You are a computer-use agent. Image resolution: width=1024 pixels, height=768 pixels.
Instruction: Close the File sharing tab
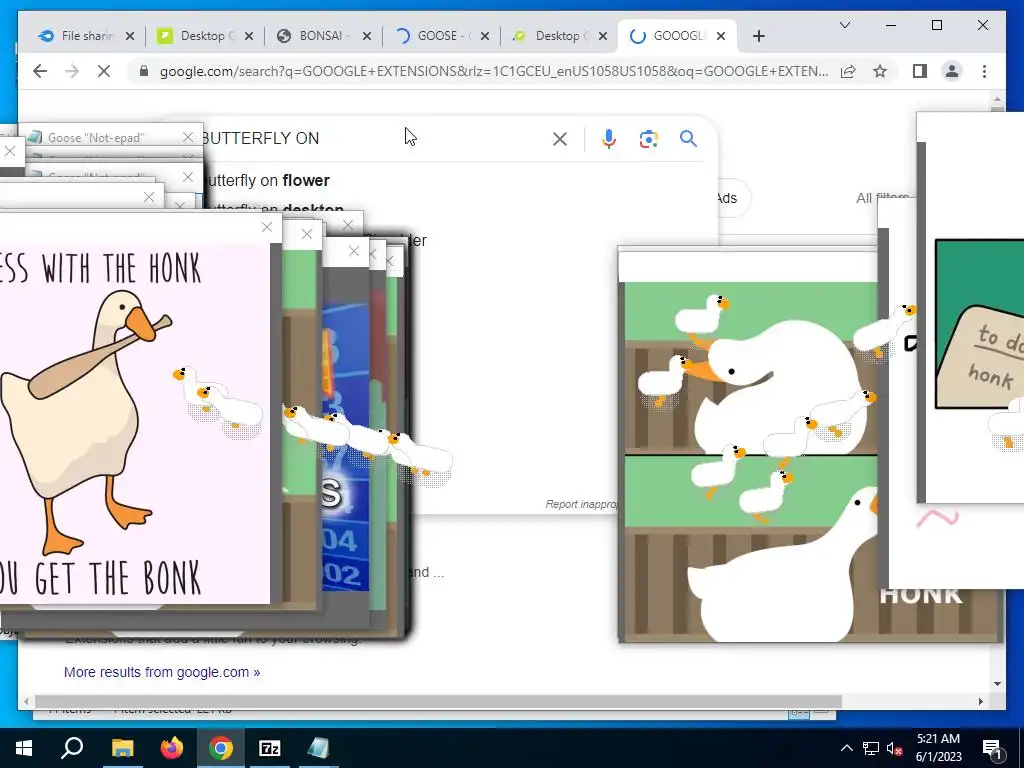point(130,36)
